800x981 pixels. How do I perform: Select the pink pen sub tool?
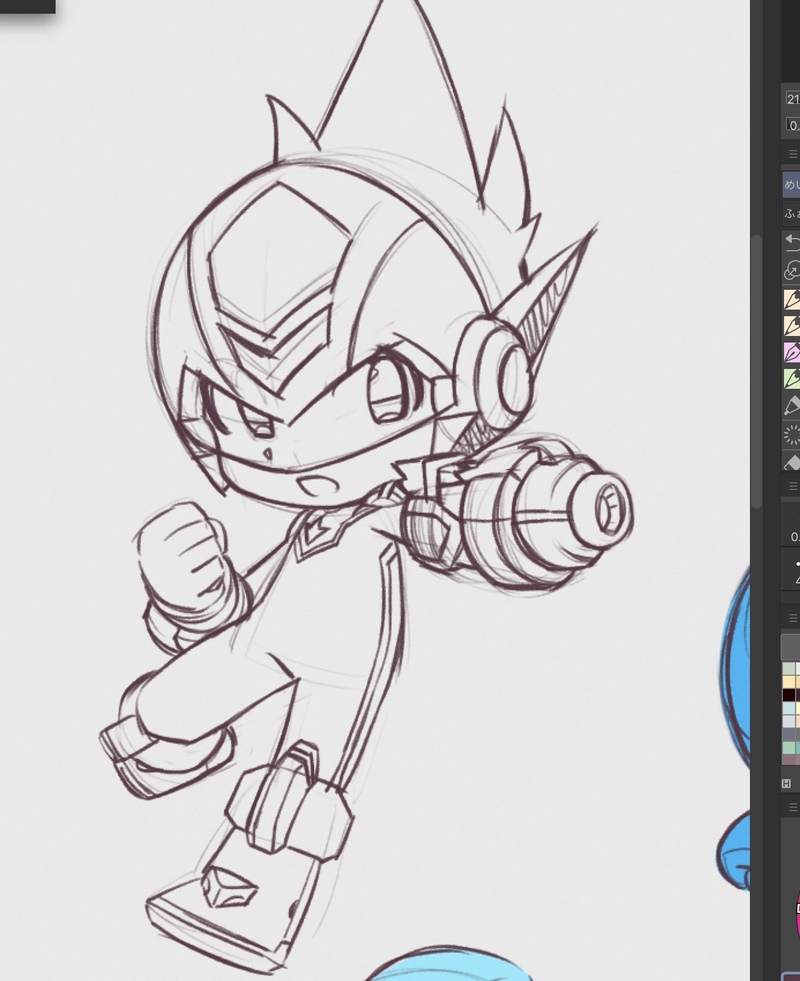point(792,352)
